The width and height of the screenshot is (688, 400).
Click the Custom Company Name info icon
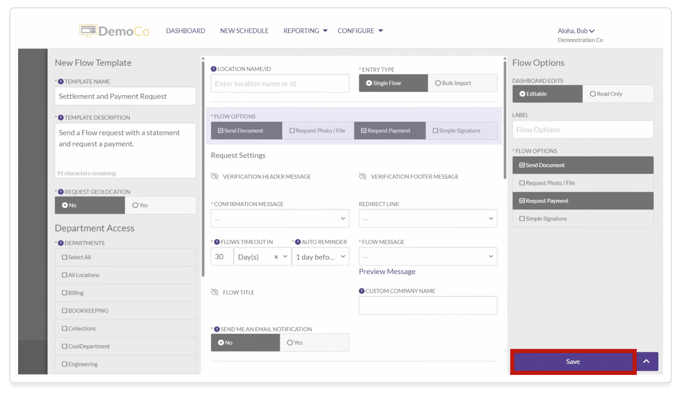362,291
